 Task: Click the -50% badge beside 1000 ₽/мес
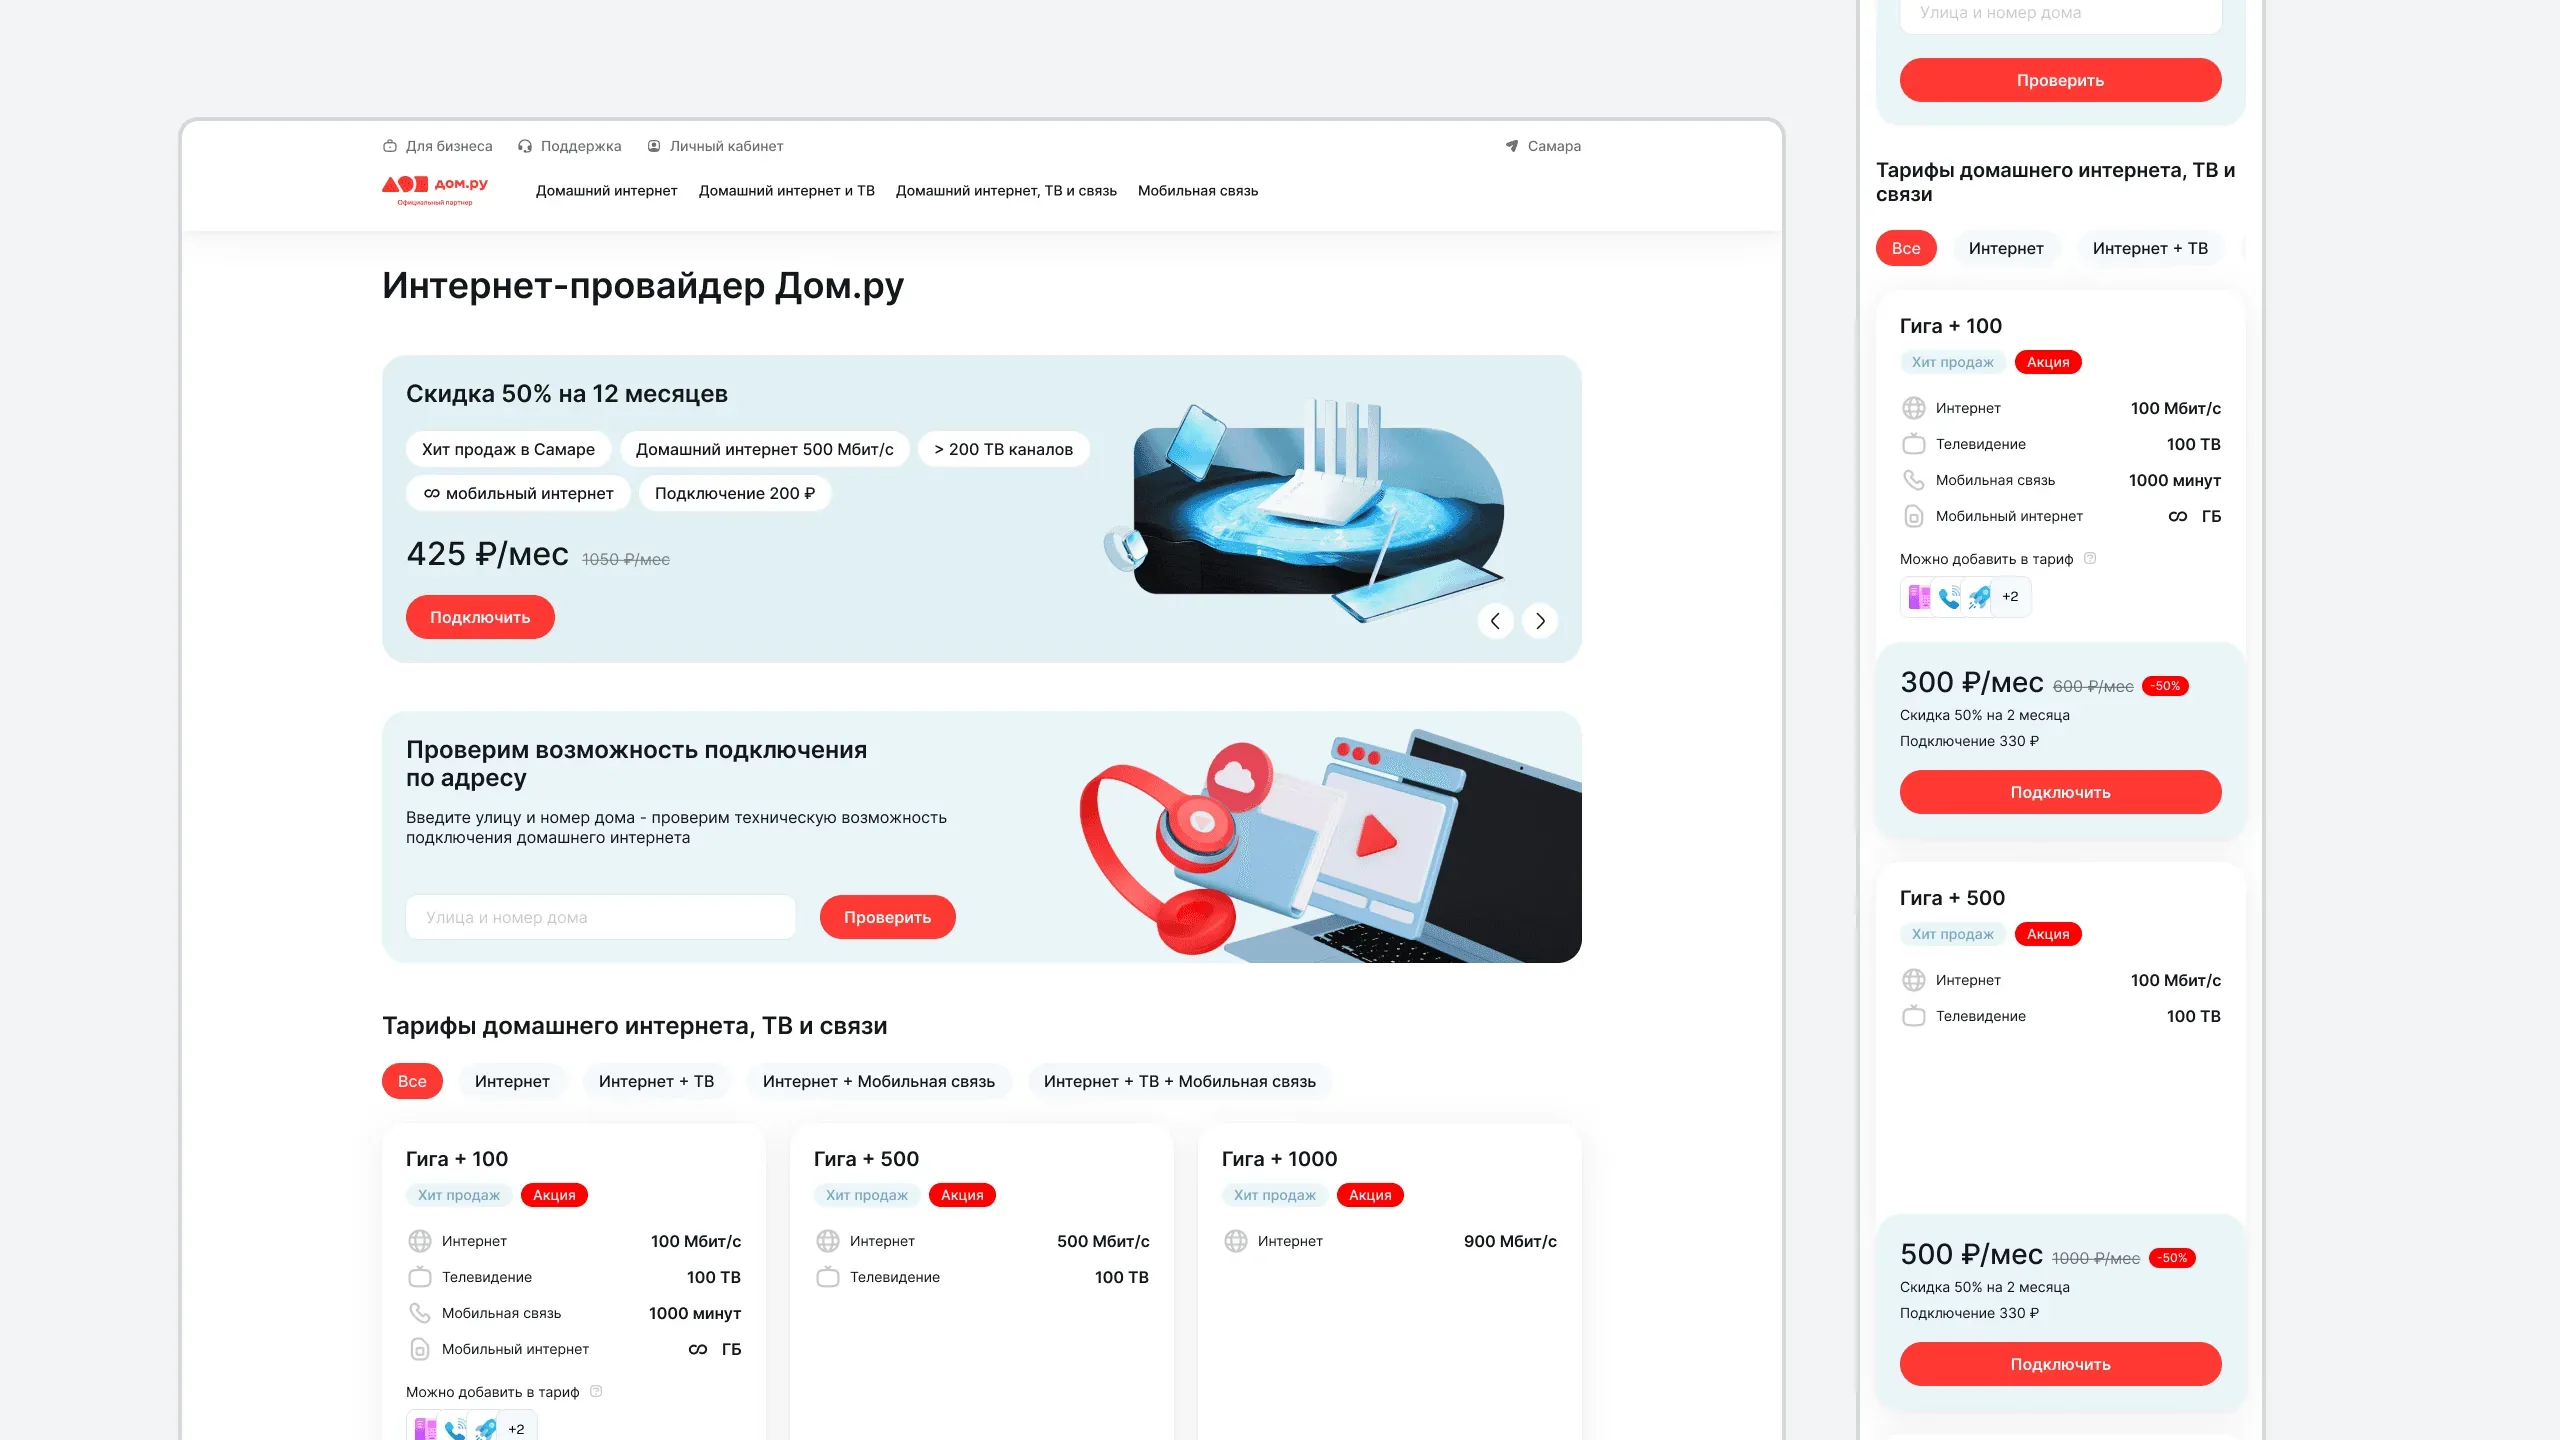point(2172,1258)
